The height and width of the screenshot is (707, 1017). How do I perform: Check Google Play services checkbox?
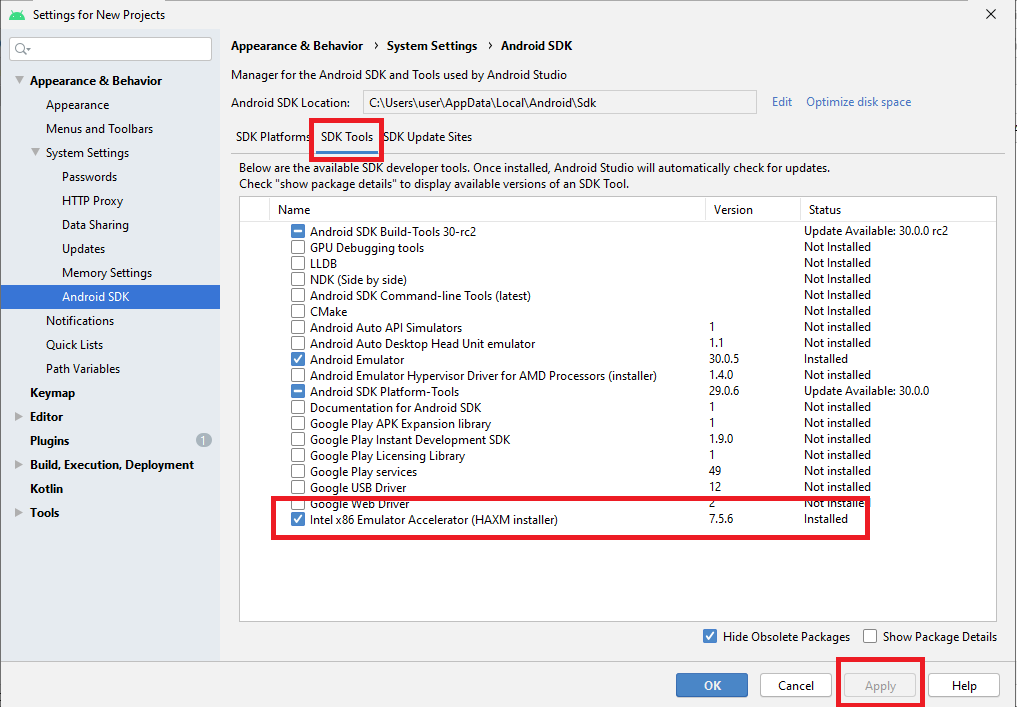click(298, 472)
